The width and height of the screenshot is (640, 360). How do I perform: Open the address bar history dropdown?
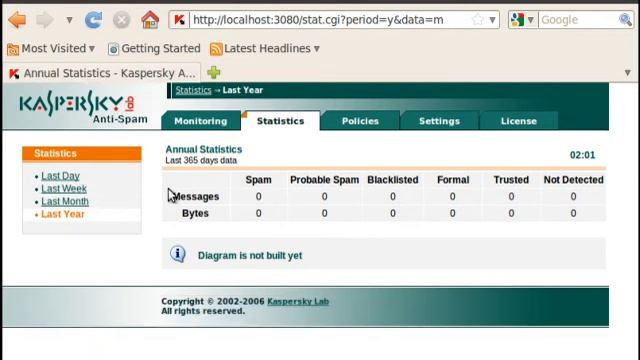[493, 20]
